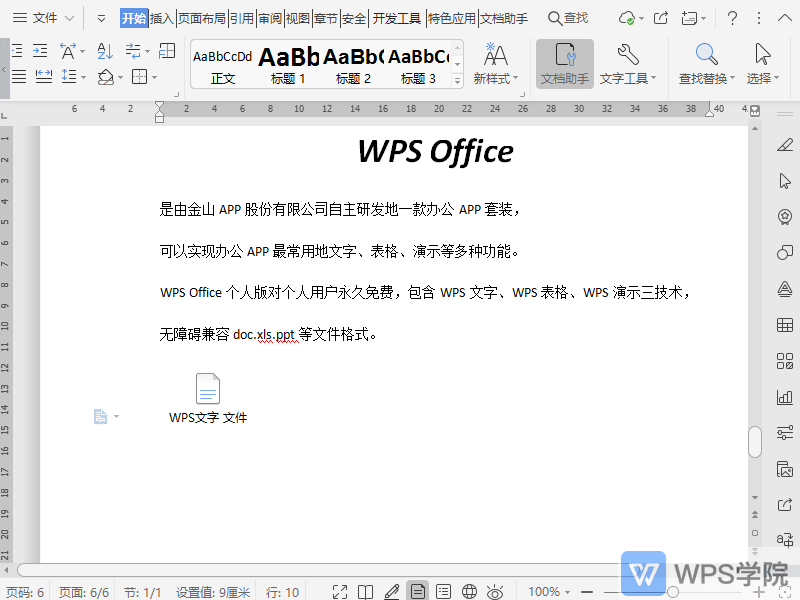Open the embedded WPS文字 文件 object
800x600 pixels.
click(207, 390)
